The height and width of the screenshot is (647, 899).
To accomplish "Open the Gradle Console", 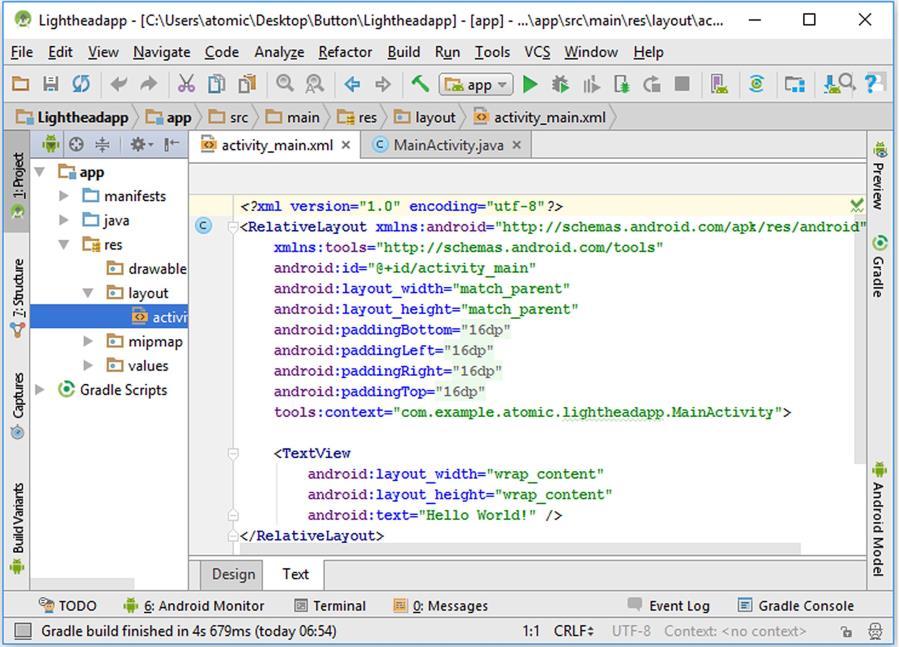I will click(x=796, y=606).
